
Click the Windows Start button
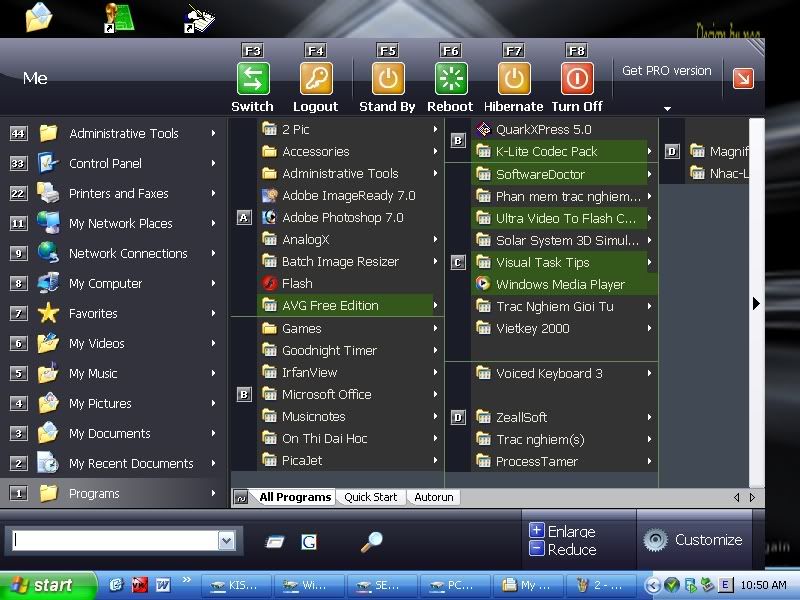click(x=42, y=585)
